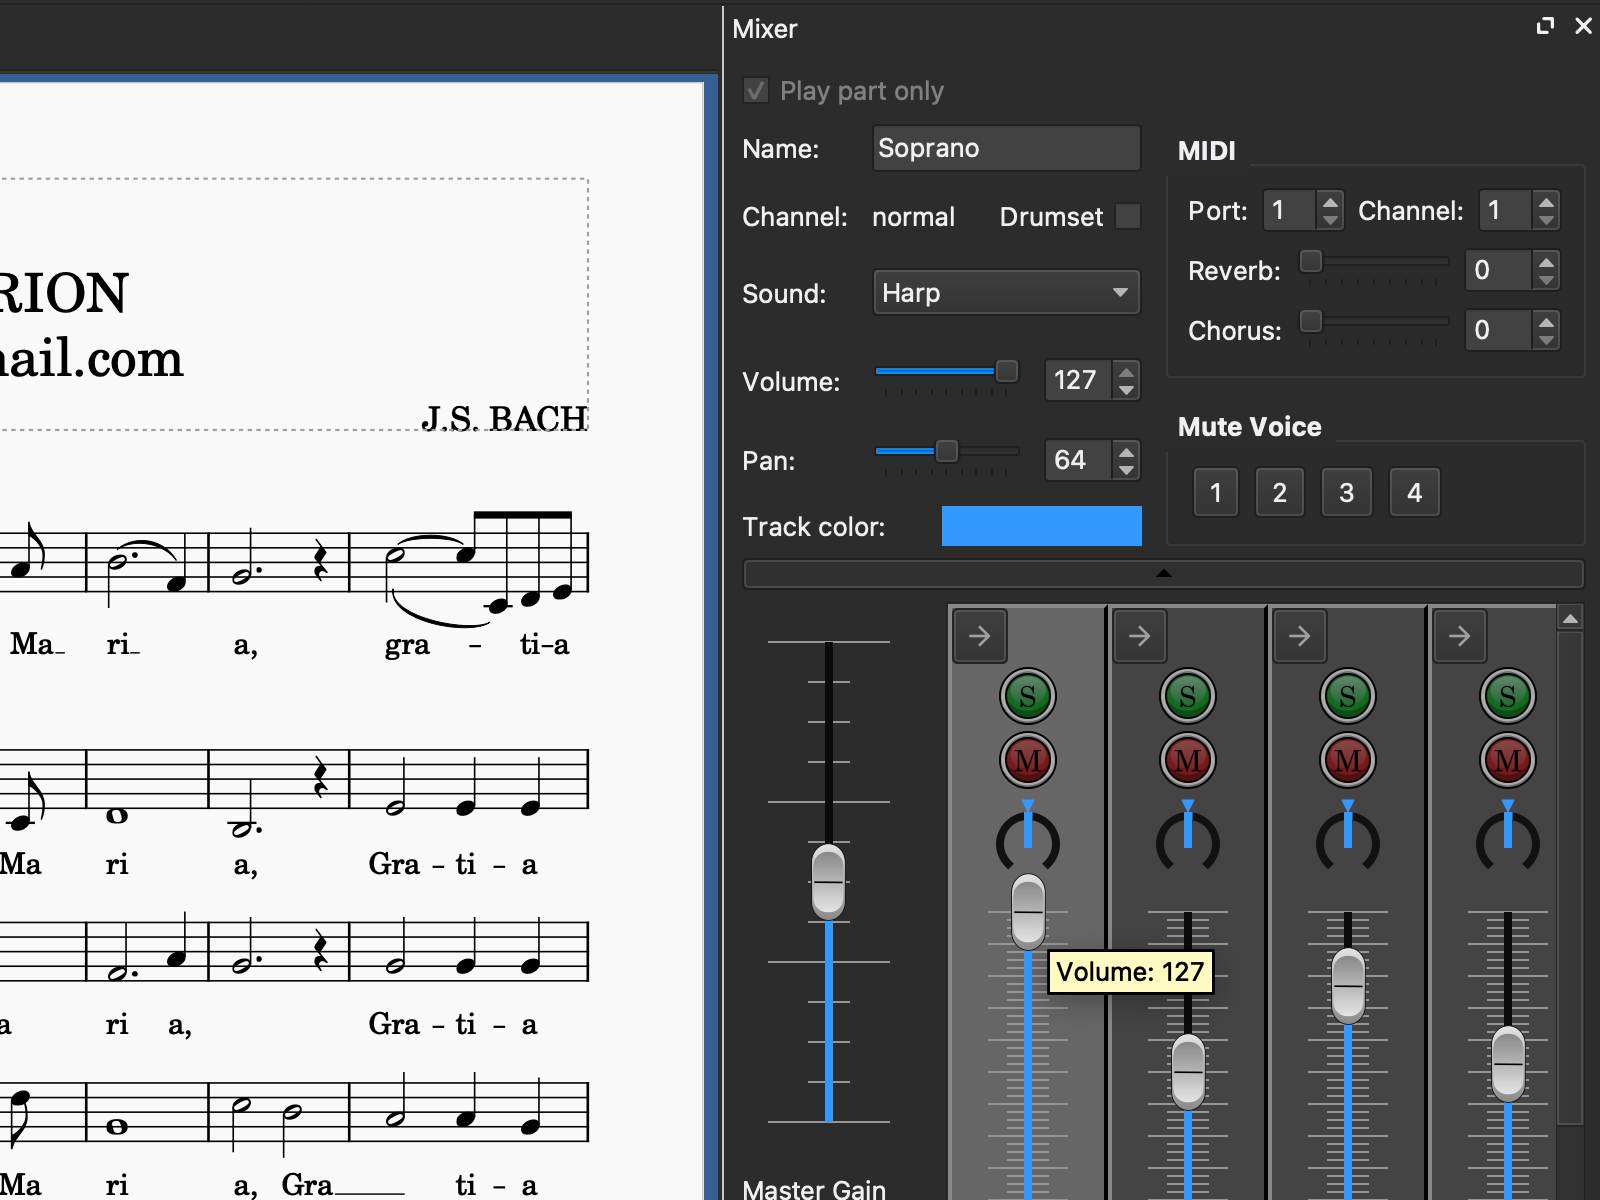Decrease Pan value with down stepper
The width and height of the screenshot is (1600, 1200).
click(x=1126, y=470)
